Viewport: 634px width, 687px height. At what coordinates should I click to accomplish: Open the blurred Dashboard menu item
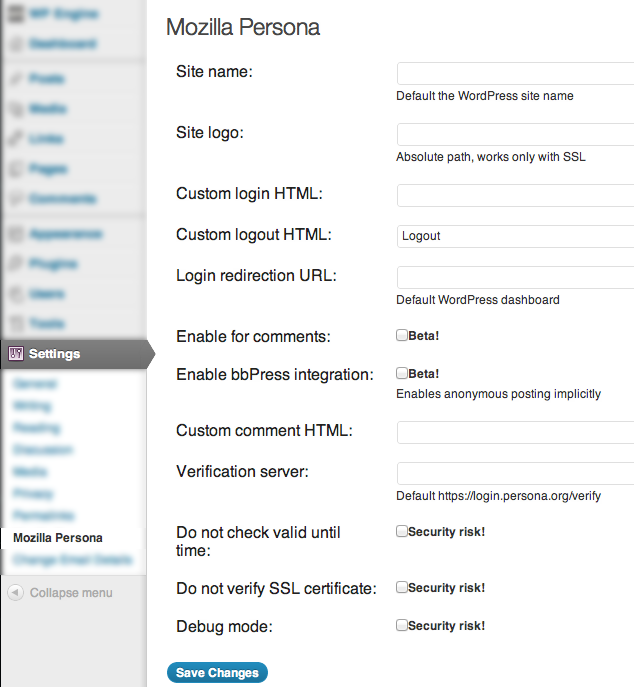click(x=63, y=44)
